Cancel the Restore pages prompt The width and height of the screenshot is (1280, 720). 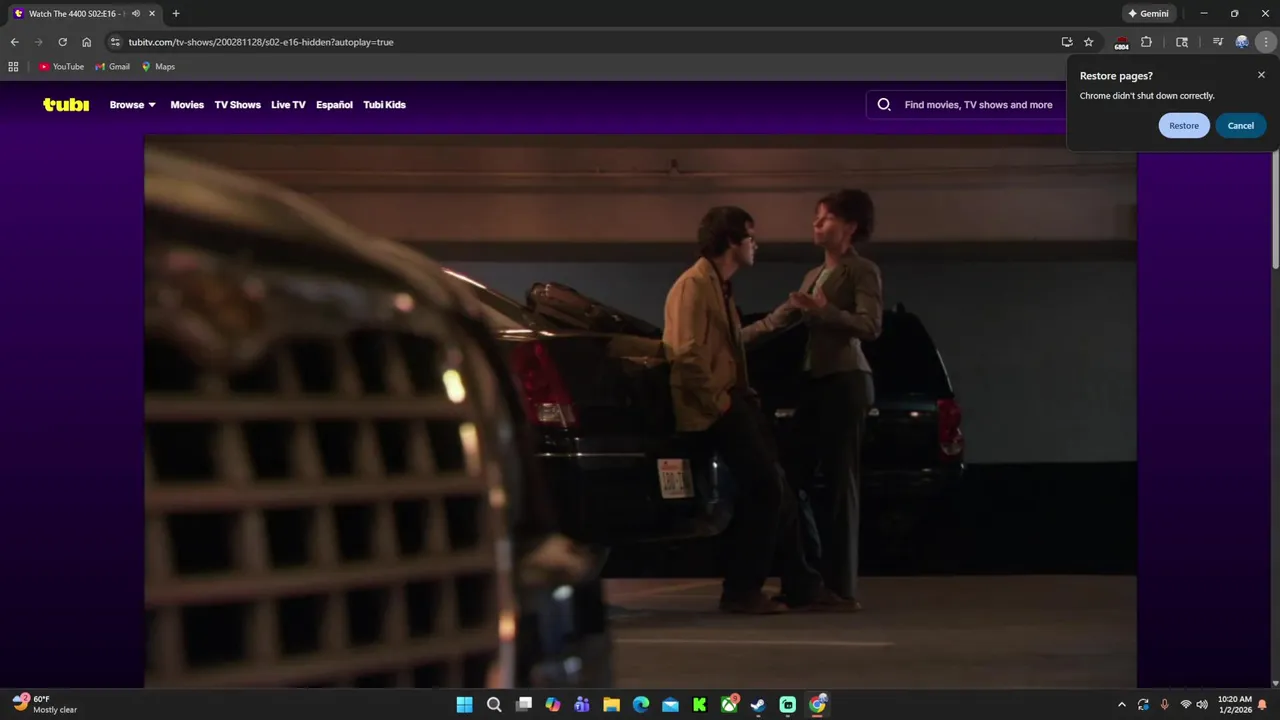click(x=1241, y=126)
